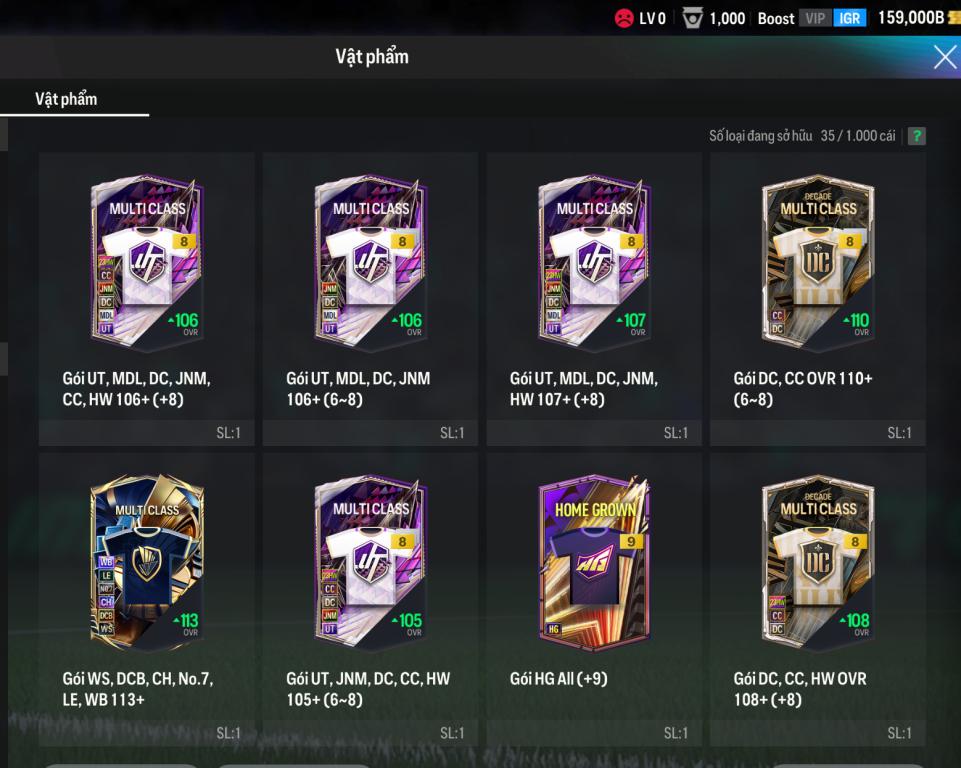
Task: Click the 159,000B currency balance
Action: [x=911, y=18]
